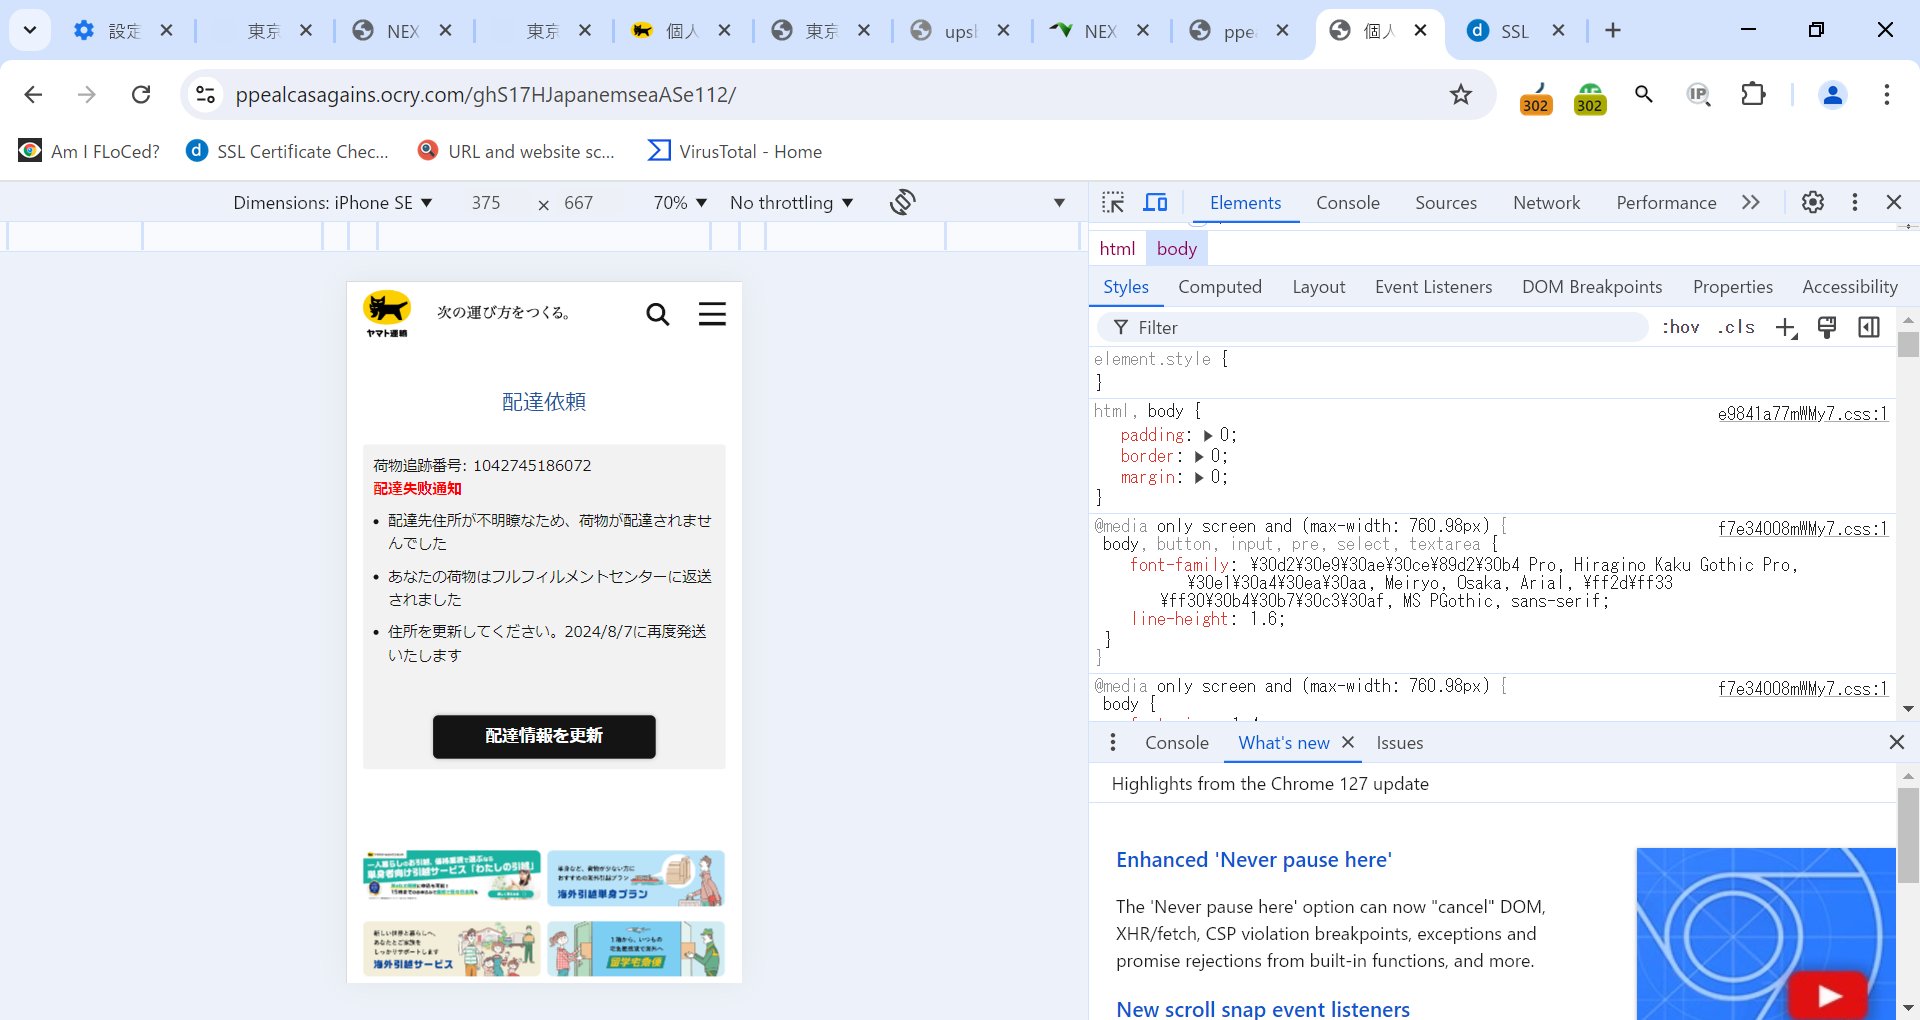The height and width of the screenshot is (1020, 1920).
Task: Switch to the Elements tab
Action: [1244, 202]
